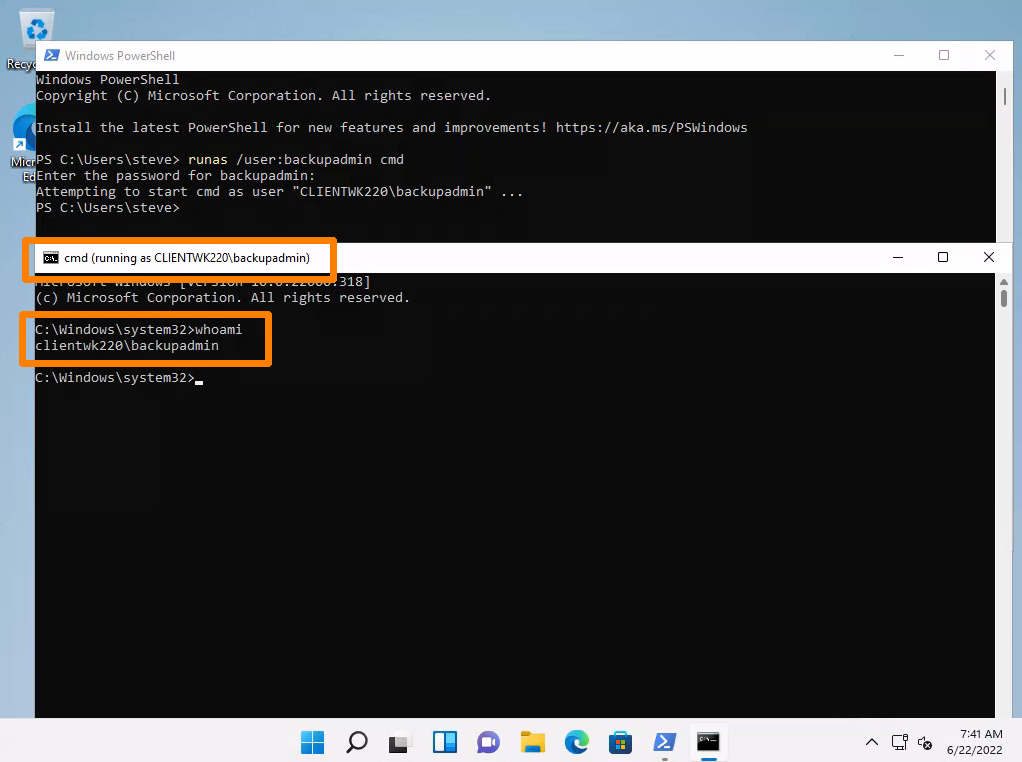Screen dimensions: 1022x762
Task: Click the Command Prompt taskbar icon
Action: pos(709,742)
